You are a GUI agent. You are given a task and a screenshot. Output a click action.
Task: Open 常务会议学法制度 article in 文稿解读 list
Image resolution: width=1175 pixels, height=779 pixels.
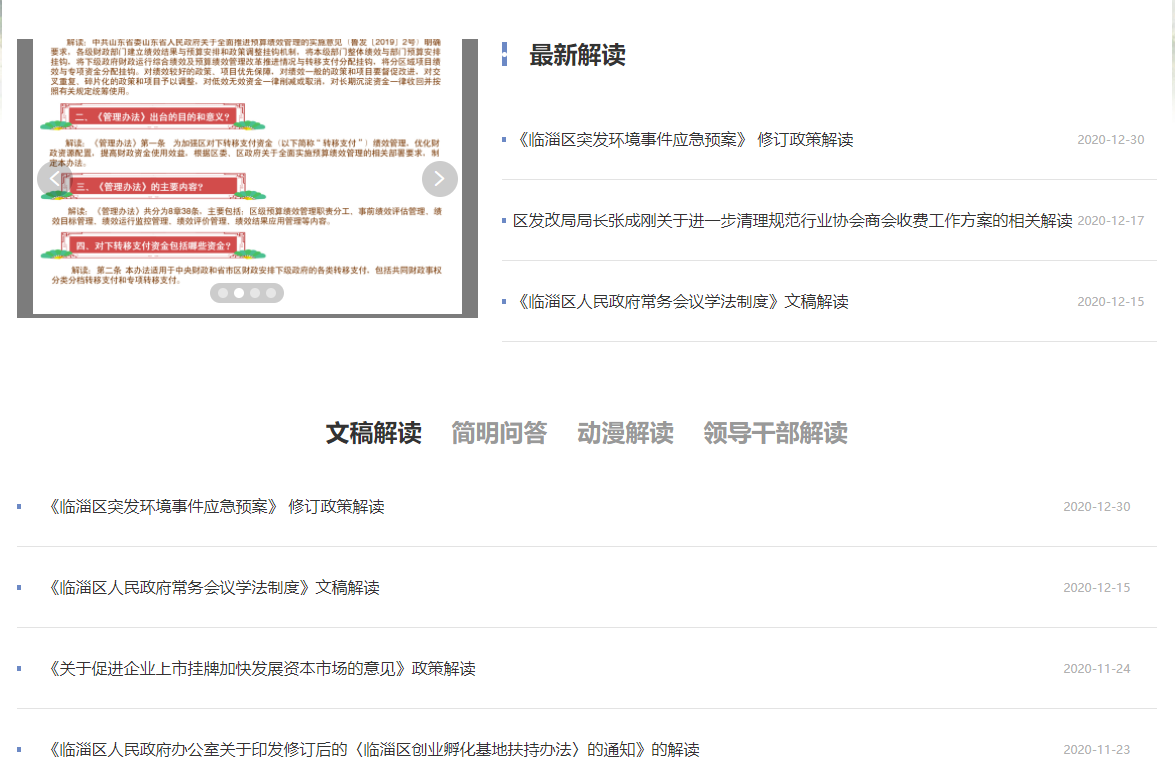pos(214,588)
